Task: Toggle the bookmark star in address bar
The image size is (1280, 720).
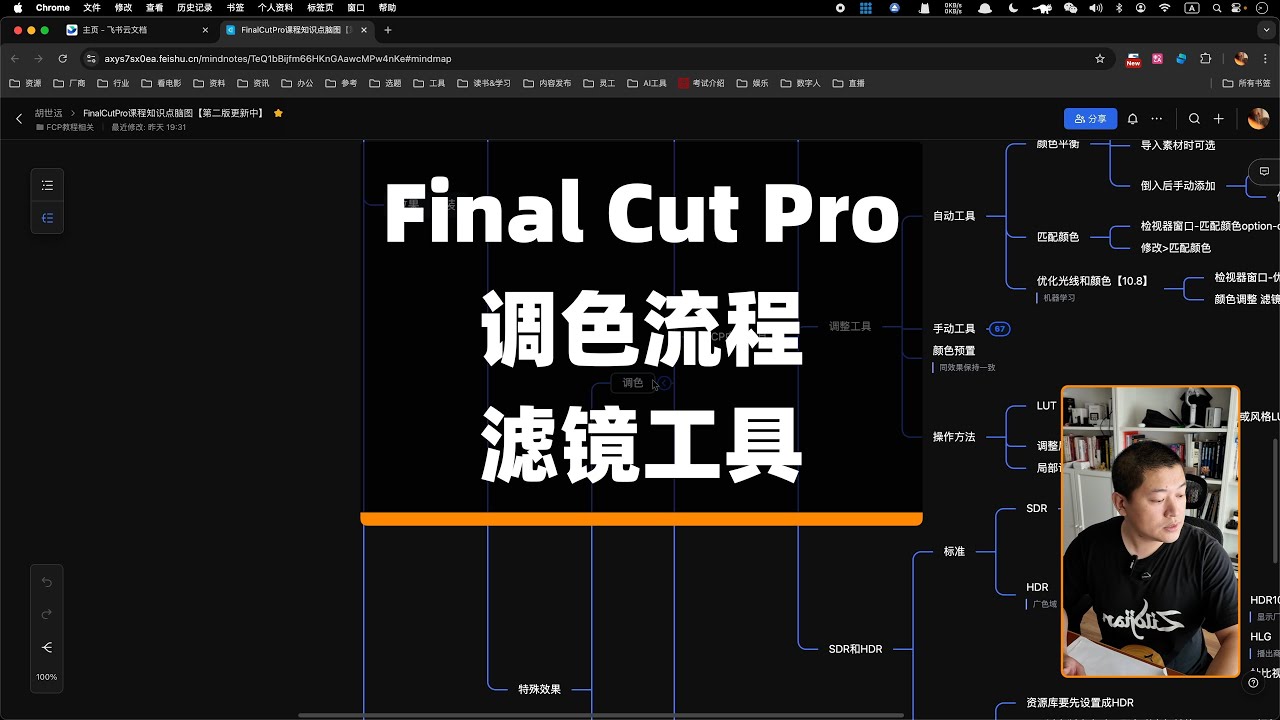Action: (x=1100, y=59)
